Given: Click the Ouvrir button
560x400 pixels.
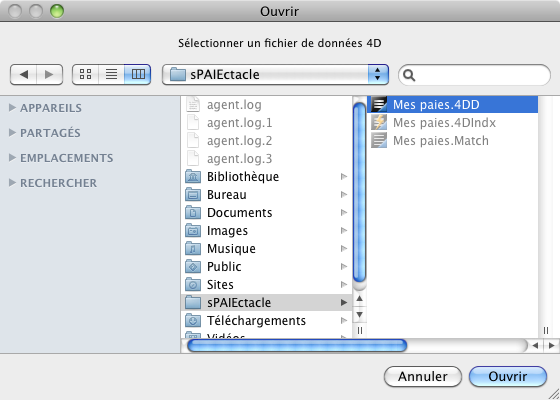Looking at the screenshot, I should pyautogui.click(x=508, y=376).
